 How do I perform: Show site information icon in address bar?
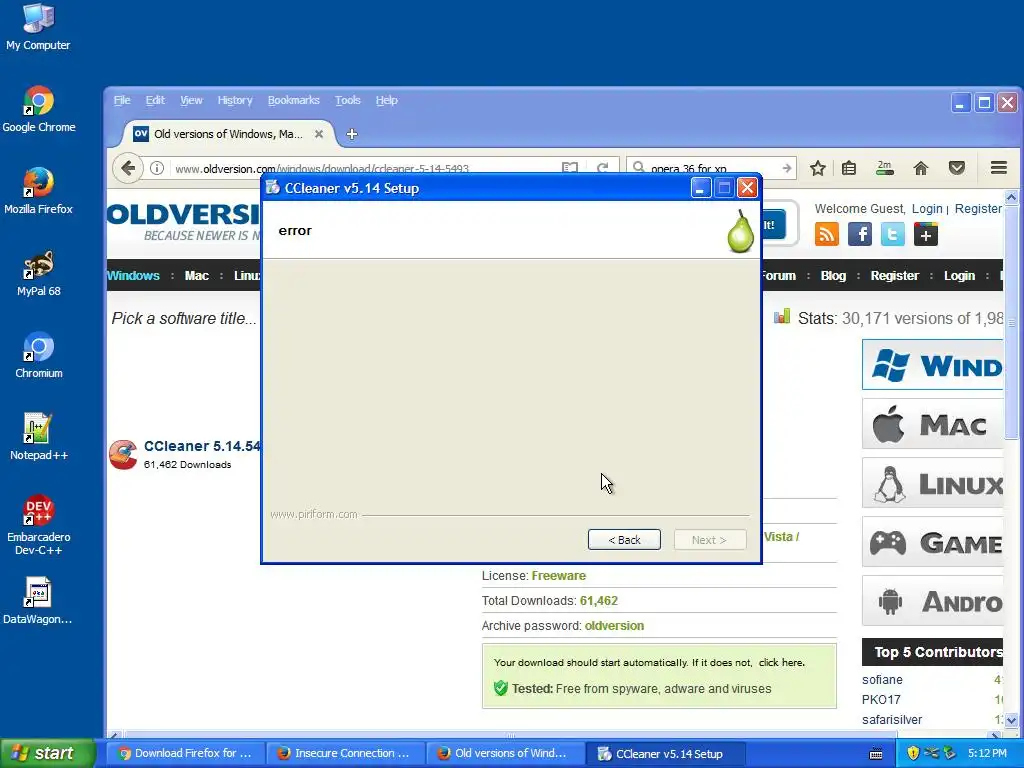[x=157, y=168]
